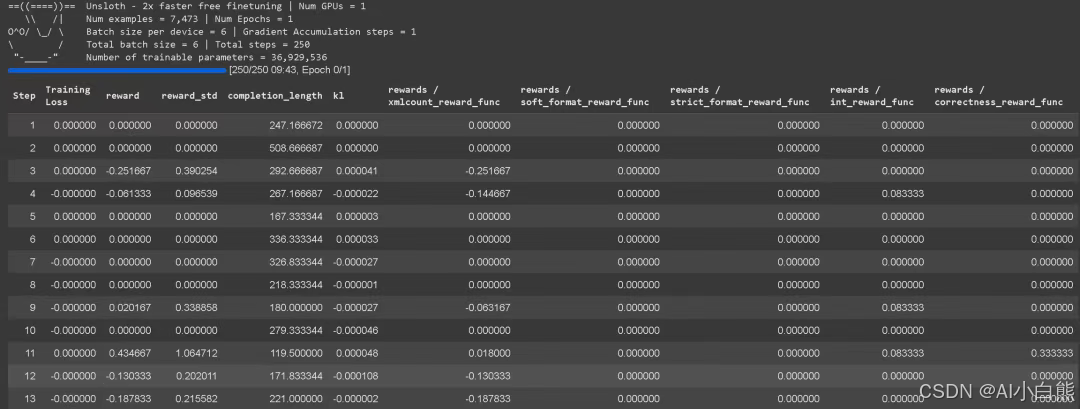Click reward_std value 0.215582
This screenshot has height=409, width=1080.
pyautogui.click(x=196, y=398)
